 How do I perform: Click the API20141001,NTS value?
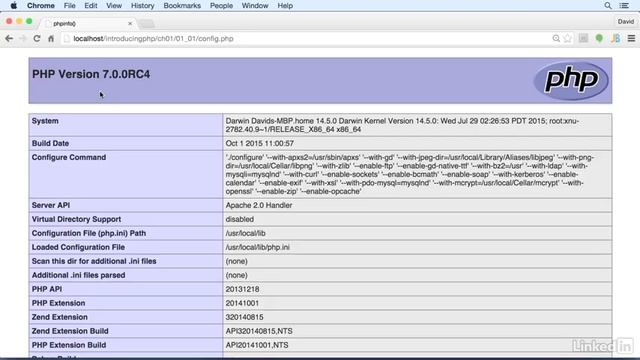click(x=257, y=345)
